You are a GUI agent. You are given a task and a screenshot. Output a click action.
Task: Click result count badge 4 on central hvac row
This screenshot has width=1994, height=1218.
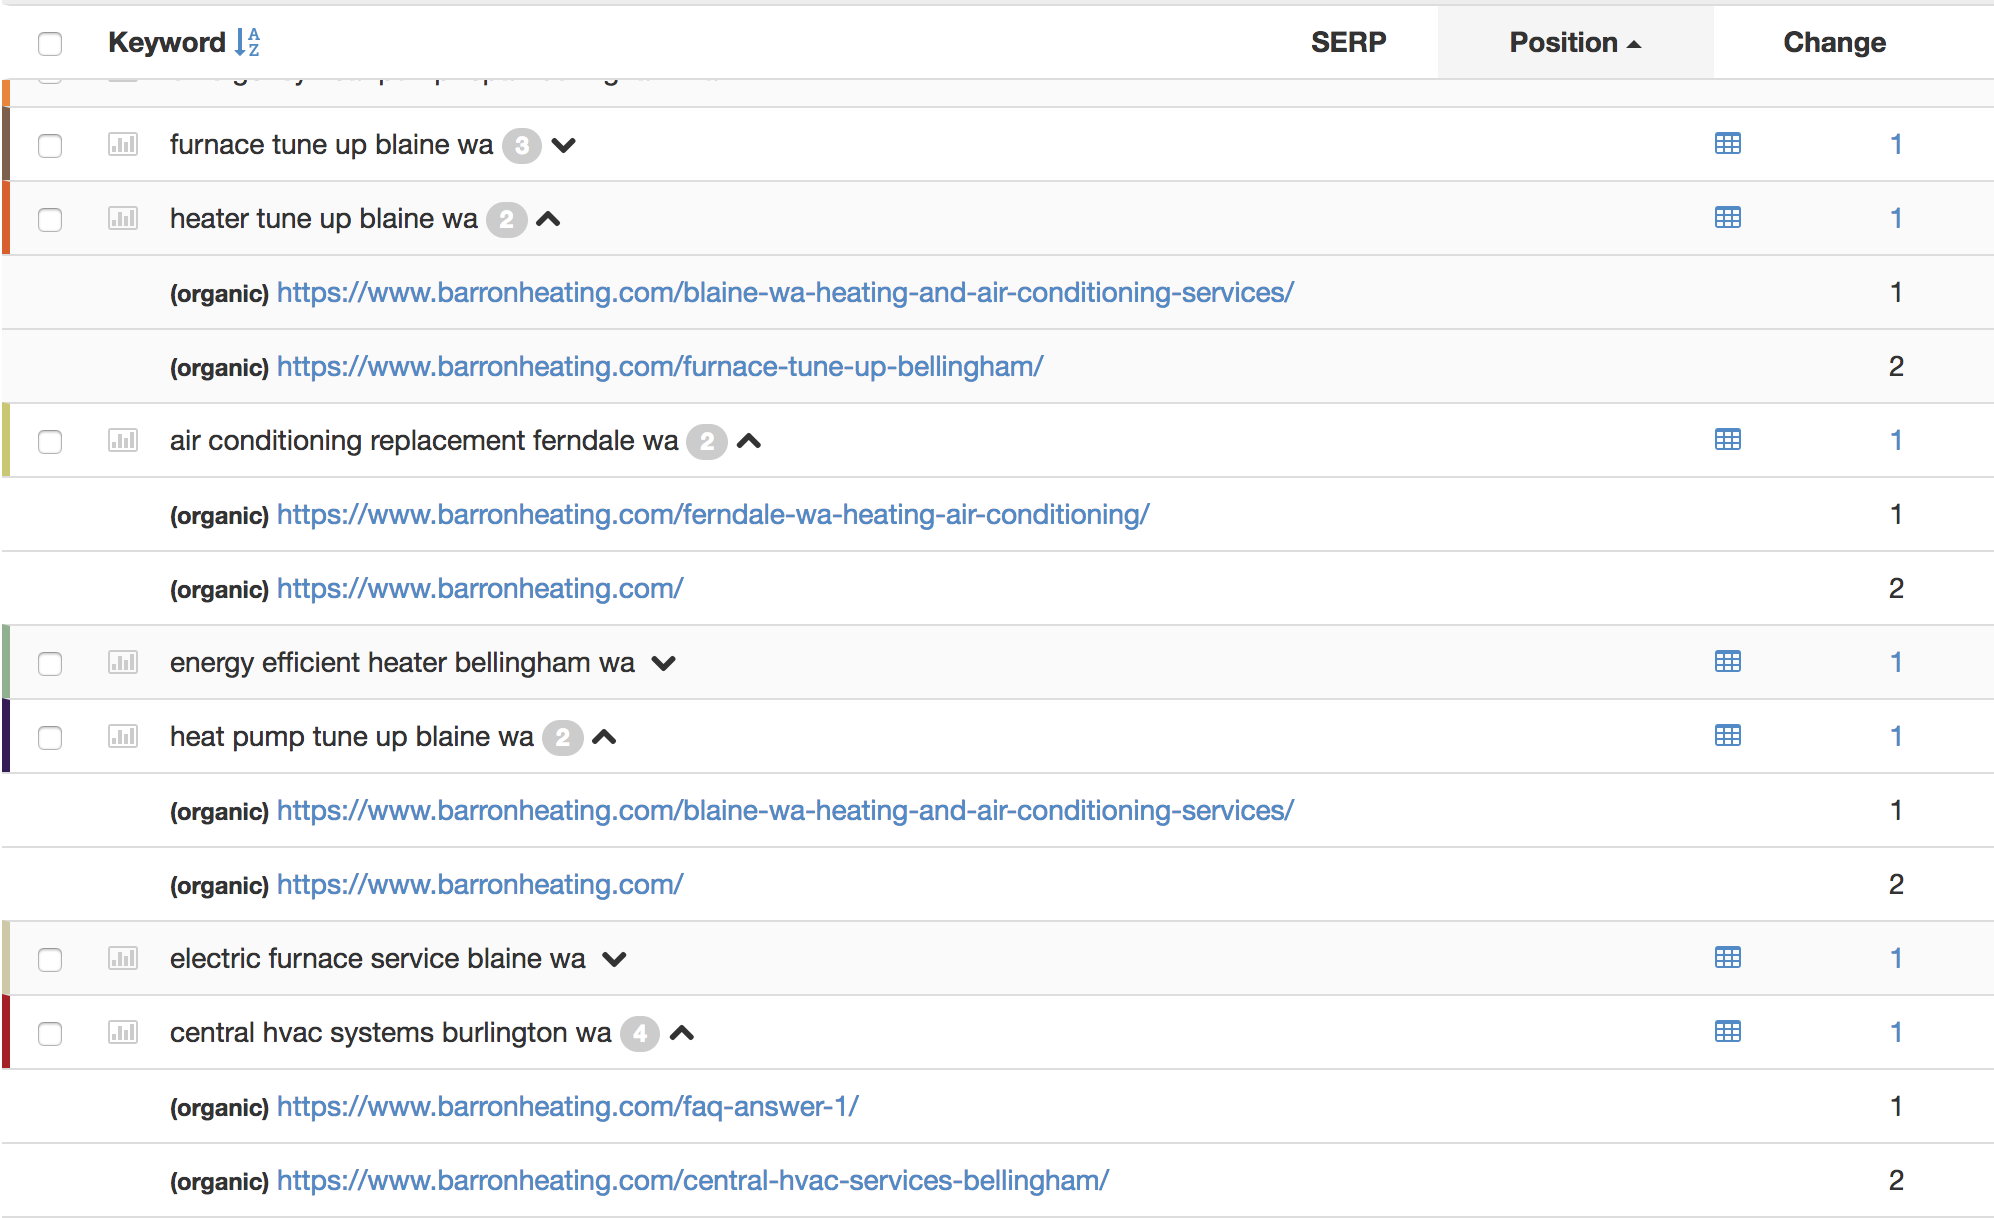pos(639,1033)
